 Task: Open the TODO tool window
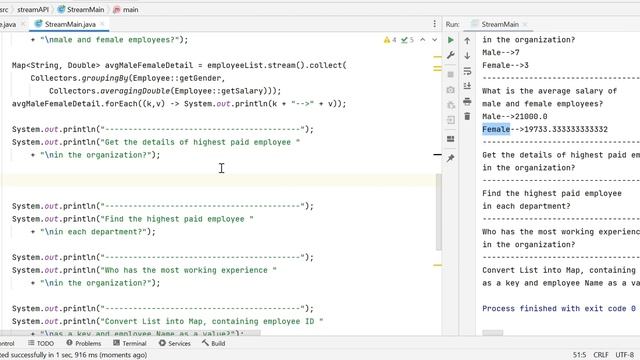[x=41, y=343]
